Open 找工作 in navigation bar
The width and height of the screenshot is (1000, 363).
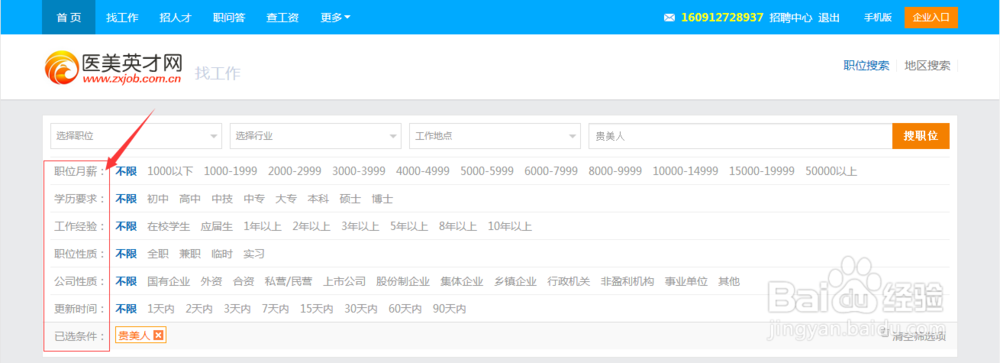coord(122,17)
